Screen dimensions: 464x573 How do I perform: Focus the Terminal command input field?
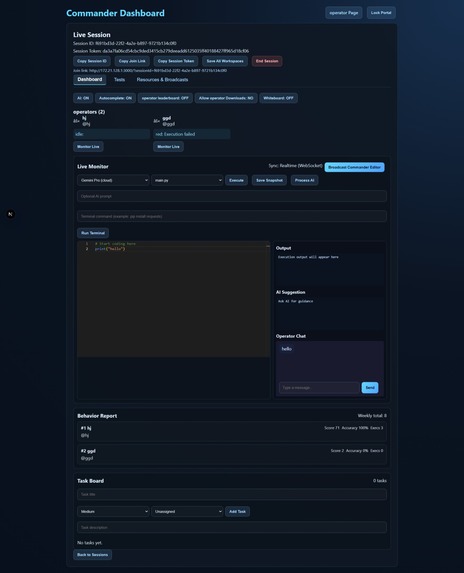[232, 216]
